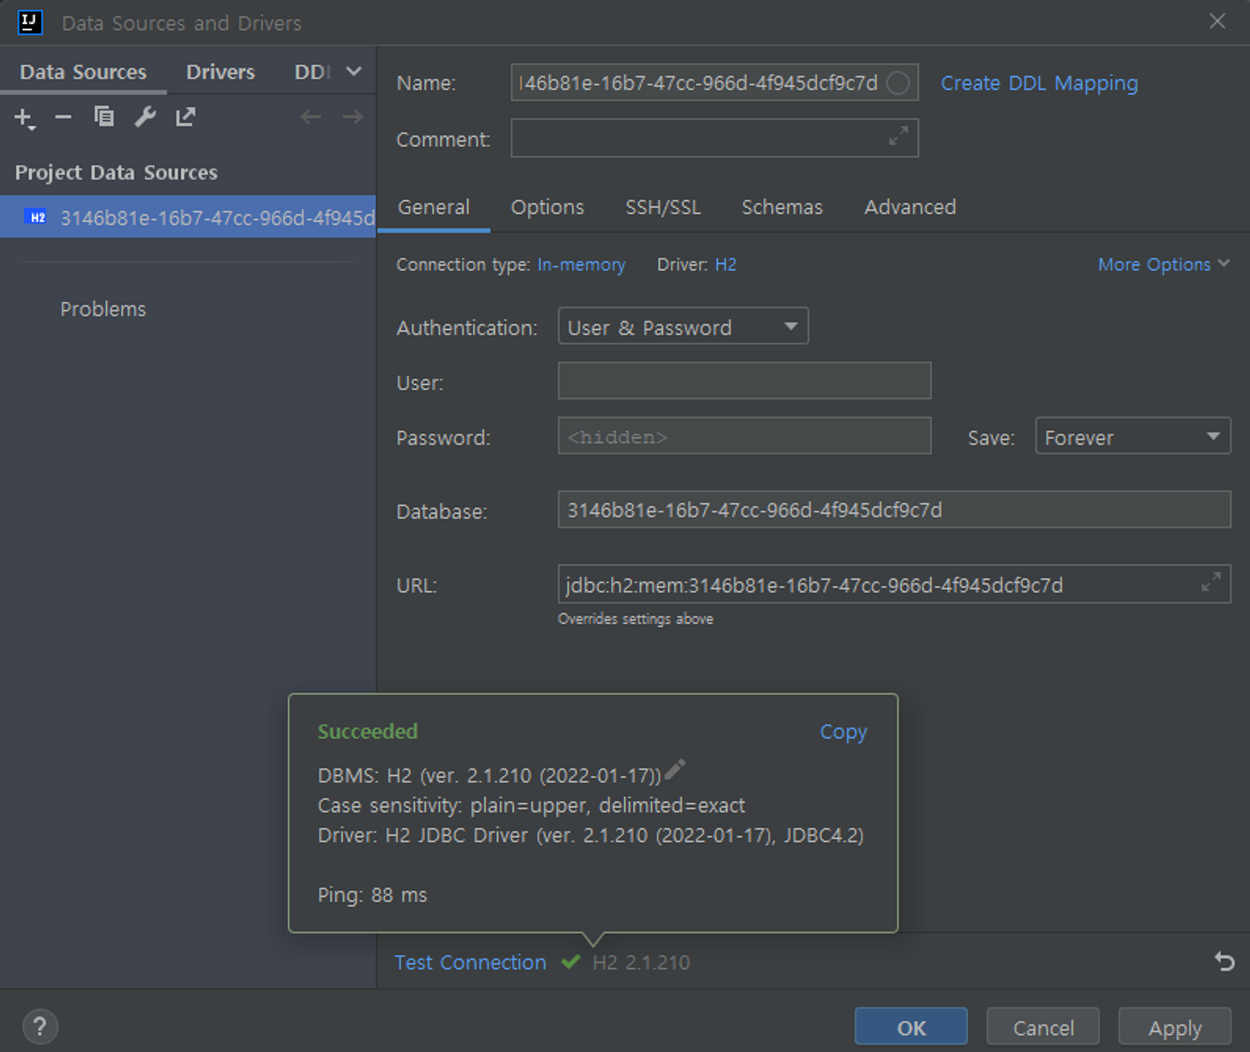This screenshot has height=1052, width=1250.
Task: Click the green checkmark next to Test Connection
Action: [571, 962]
